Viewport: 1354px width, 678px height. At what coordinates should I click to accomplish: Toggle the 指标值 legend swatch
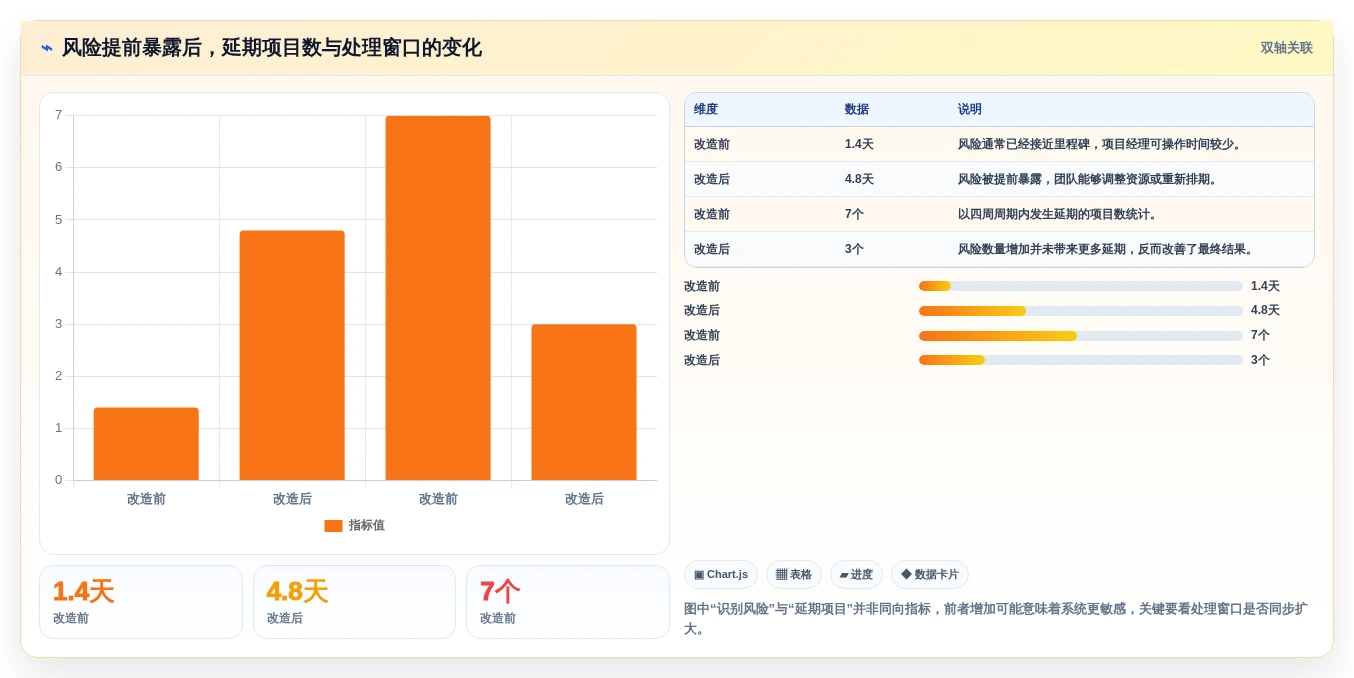click(x=333, y=526)
